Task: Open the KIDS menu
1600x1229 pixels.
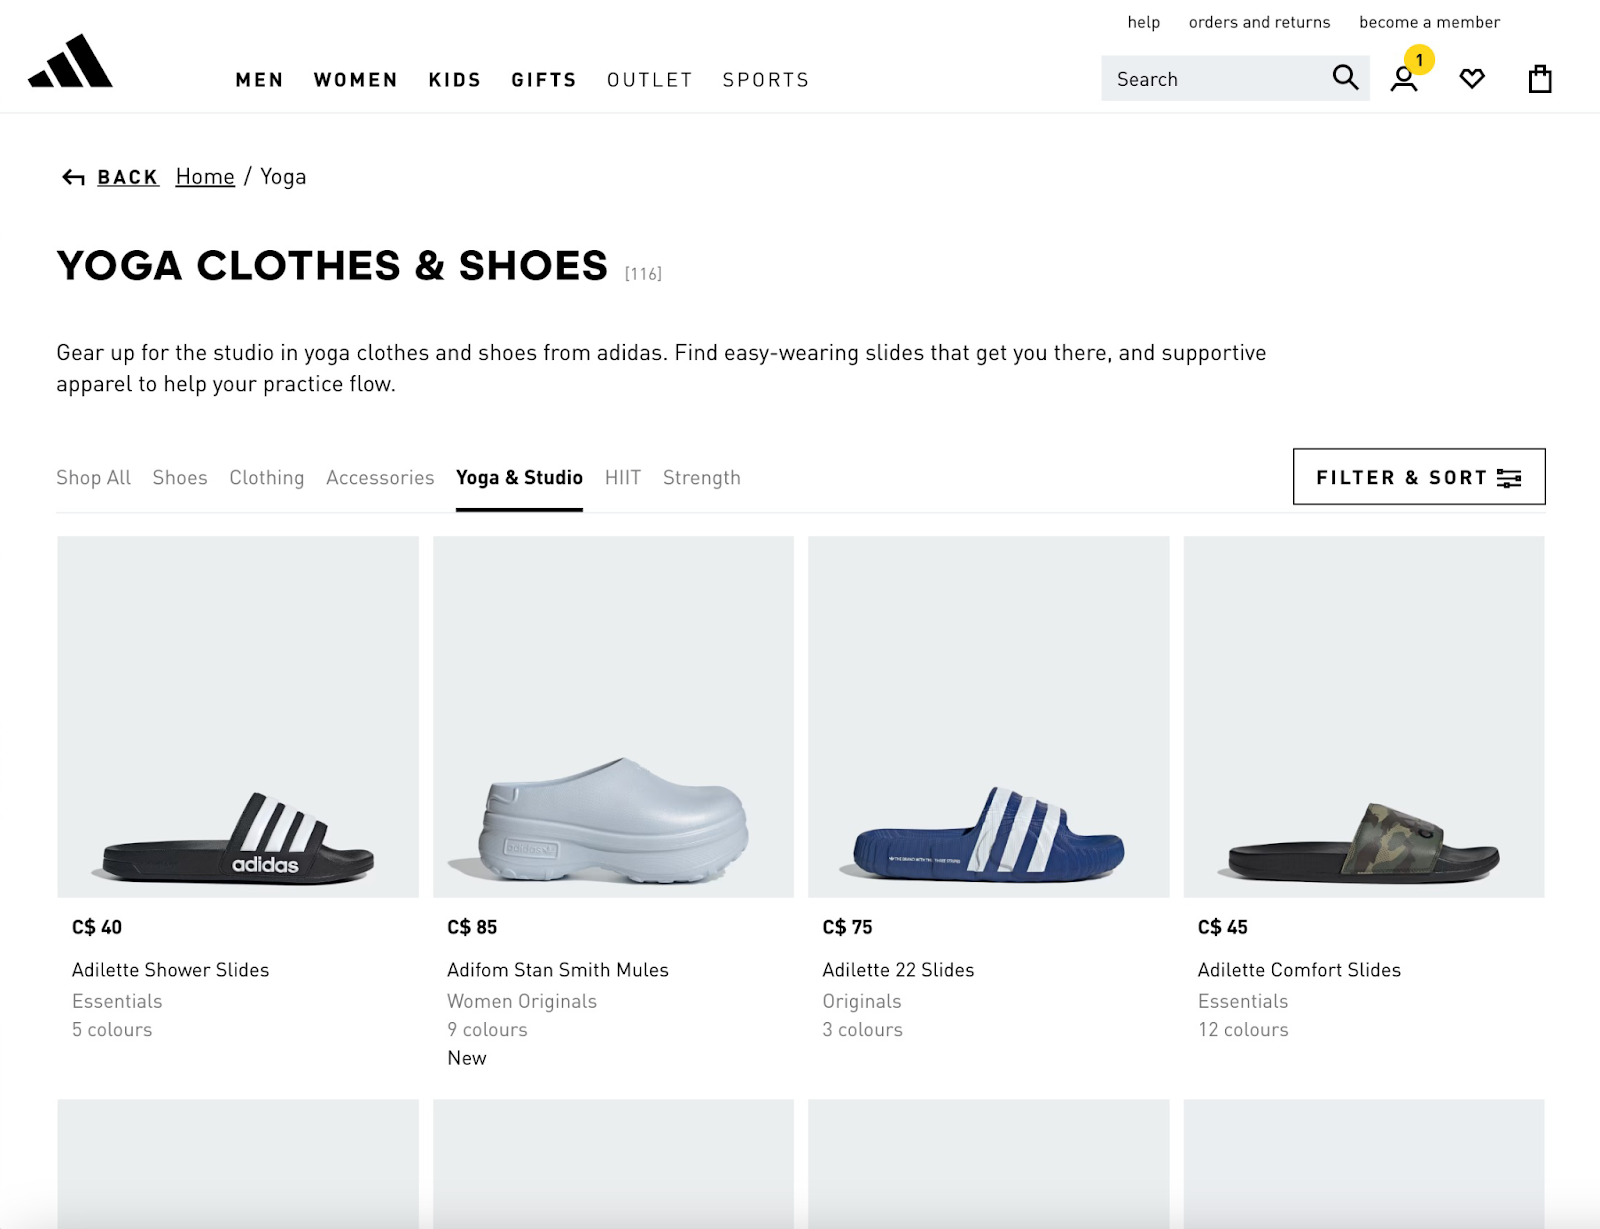Action: click(455, 80)
